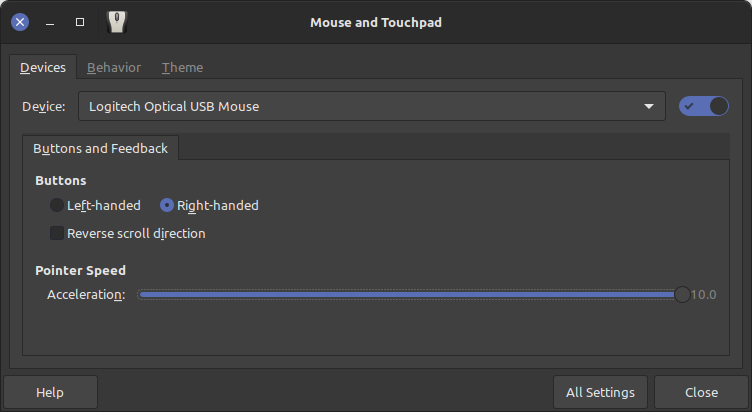Click the Close button at the bottom
This screenshot has width=752, height=412.
[x=701, y=392]
